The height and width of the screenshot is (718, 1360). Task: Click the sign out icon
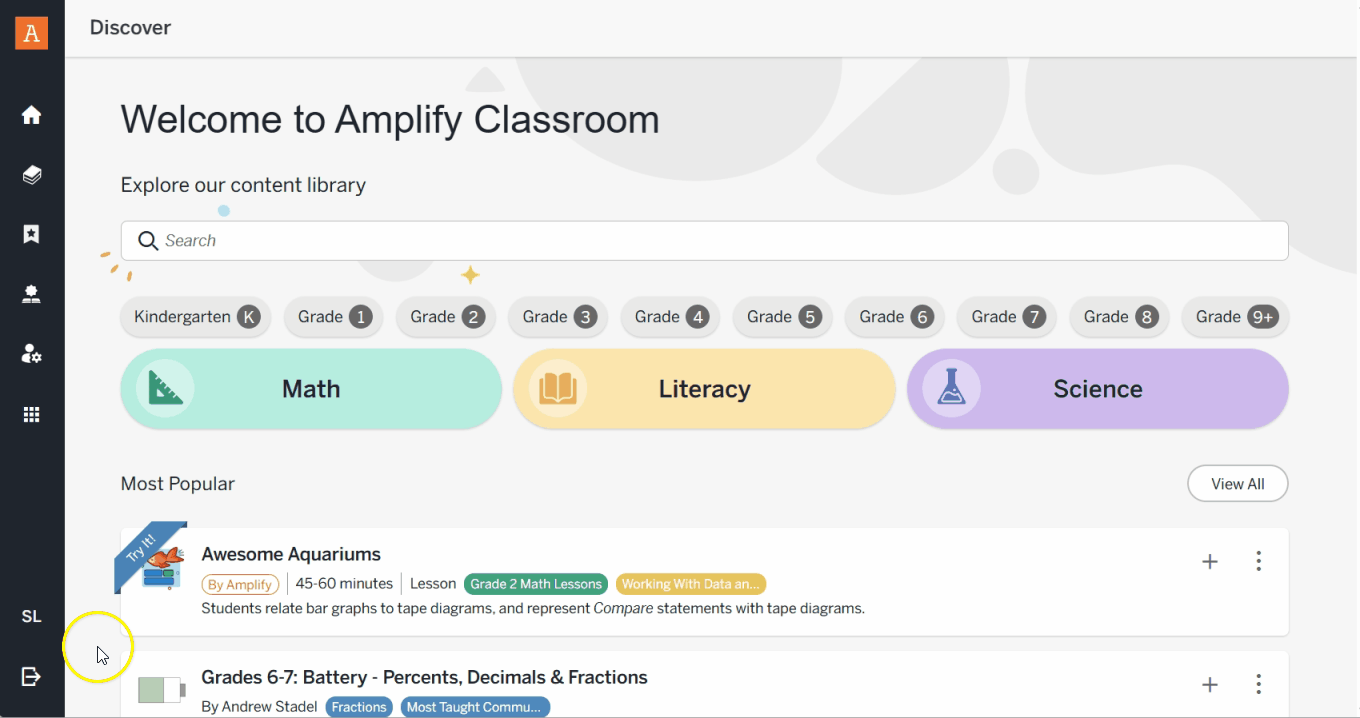[32, 677]
